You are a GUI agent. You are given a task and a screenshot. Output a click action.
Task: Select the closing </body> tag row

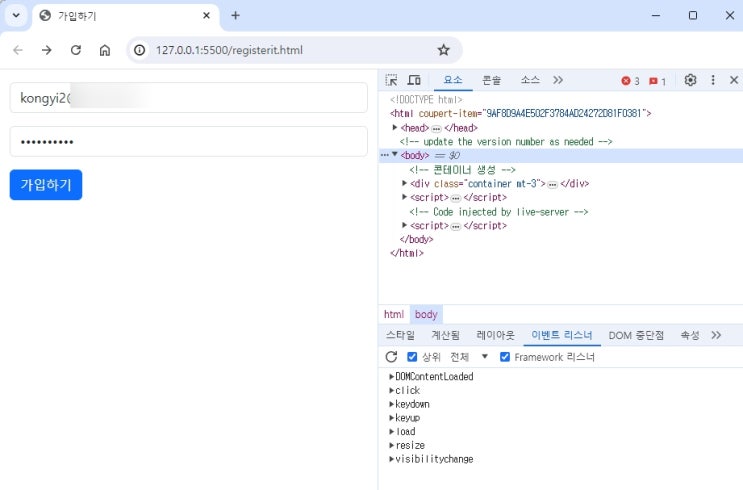click(416, 239)
